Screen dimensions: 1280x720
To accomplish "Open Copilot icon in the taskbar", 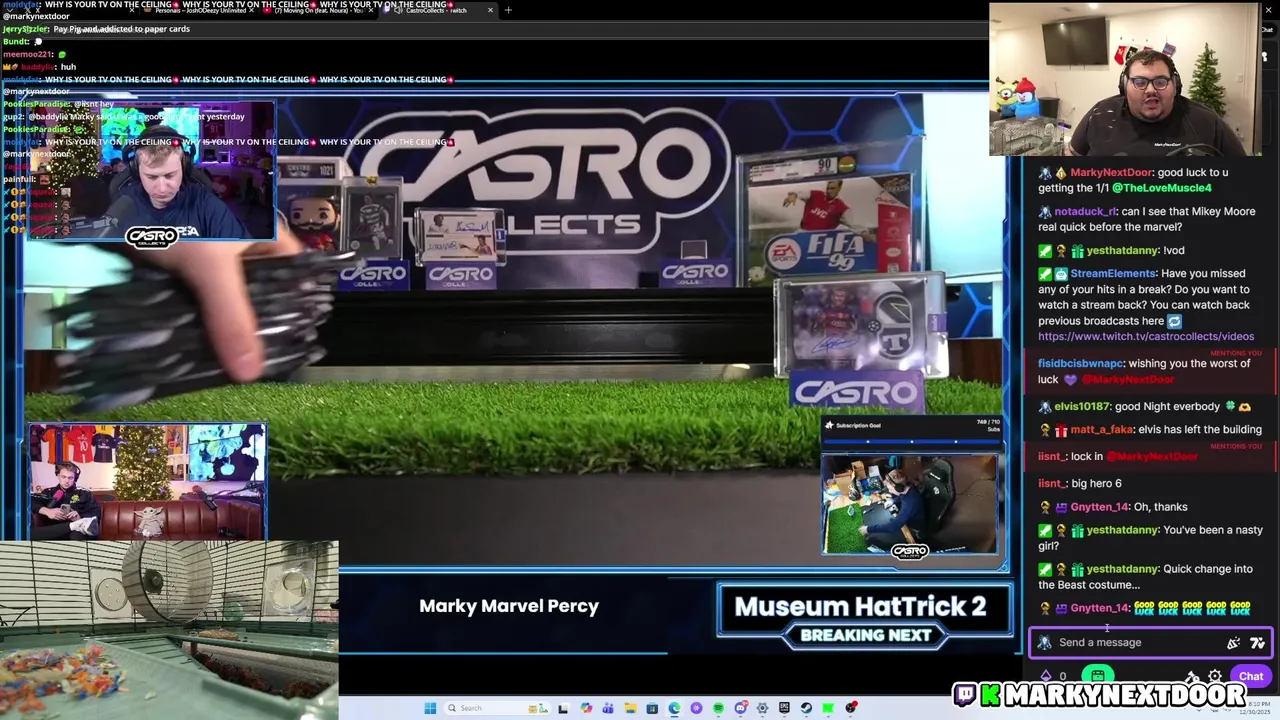I will pos(586,708).
